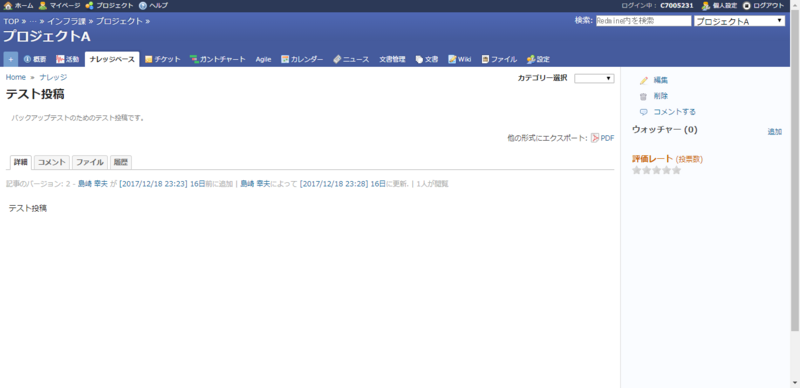Click the pencil edit (編集) icon
Viewport: 800px width, 388px height.
click(643, 81)
